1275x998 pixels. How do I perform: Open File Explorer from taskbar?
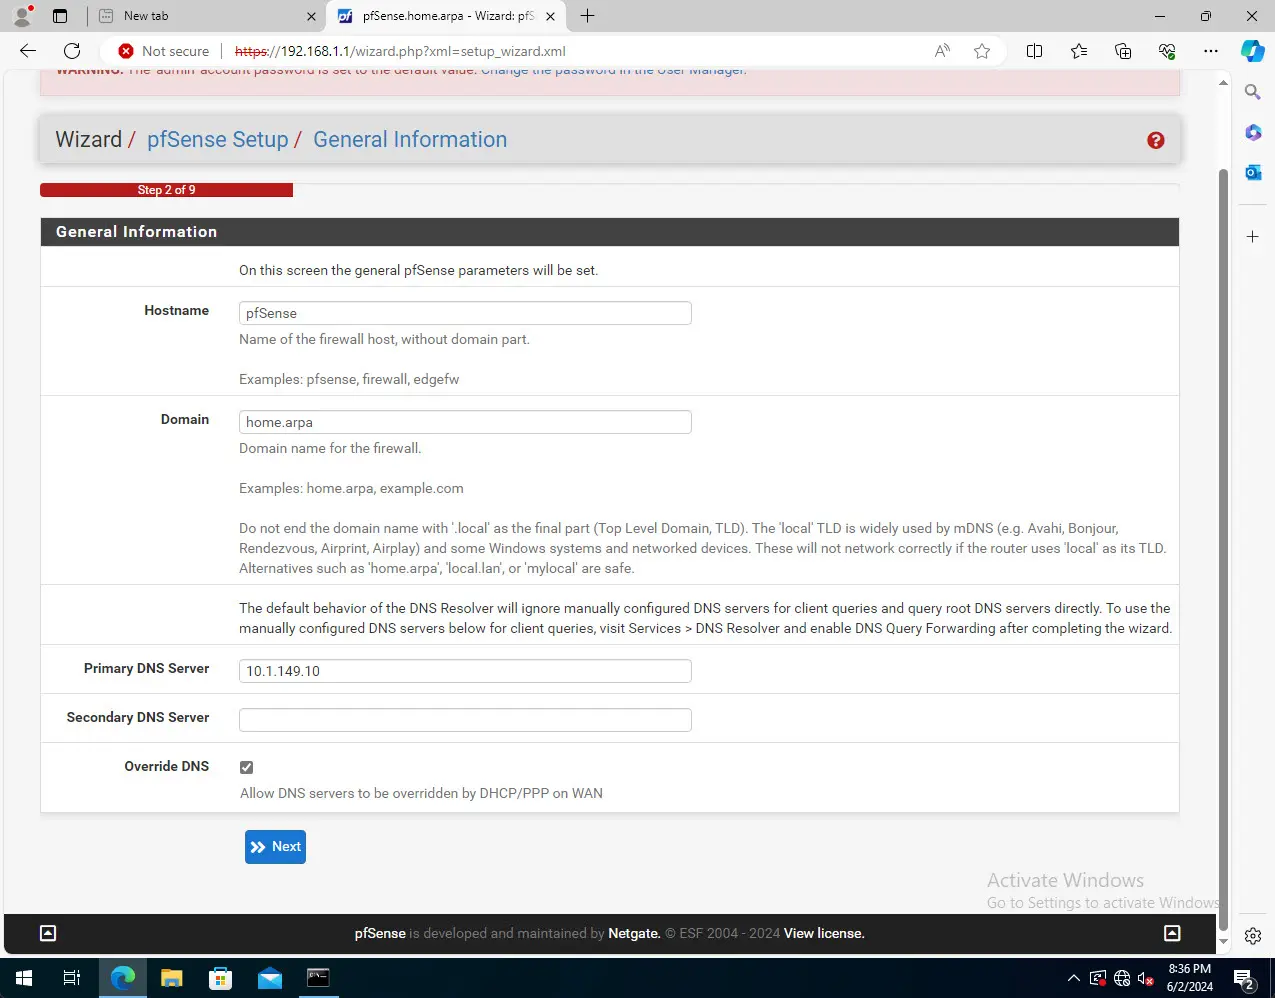[x=172, y=978]
